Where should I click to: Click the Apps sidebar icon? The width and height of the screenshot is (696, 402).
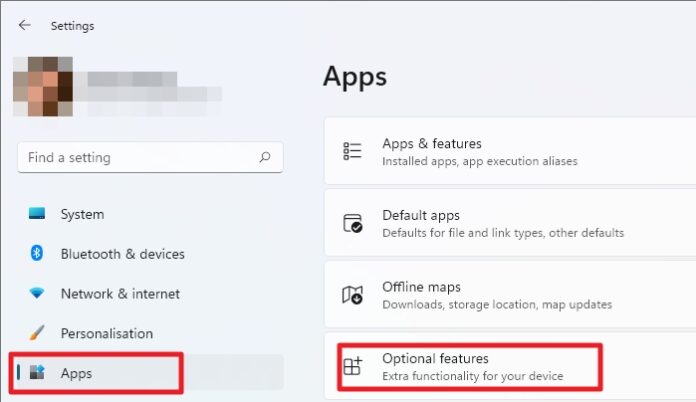pos(37,372)
